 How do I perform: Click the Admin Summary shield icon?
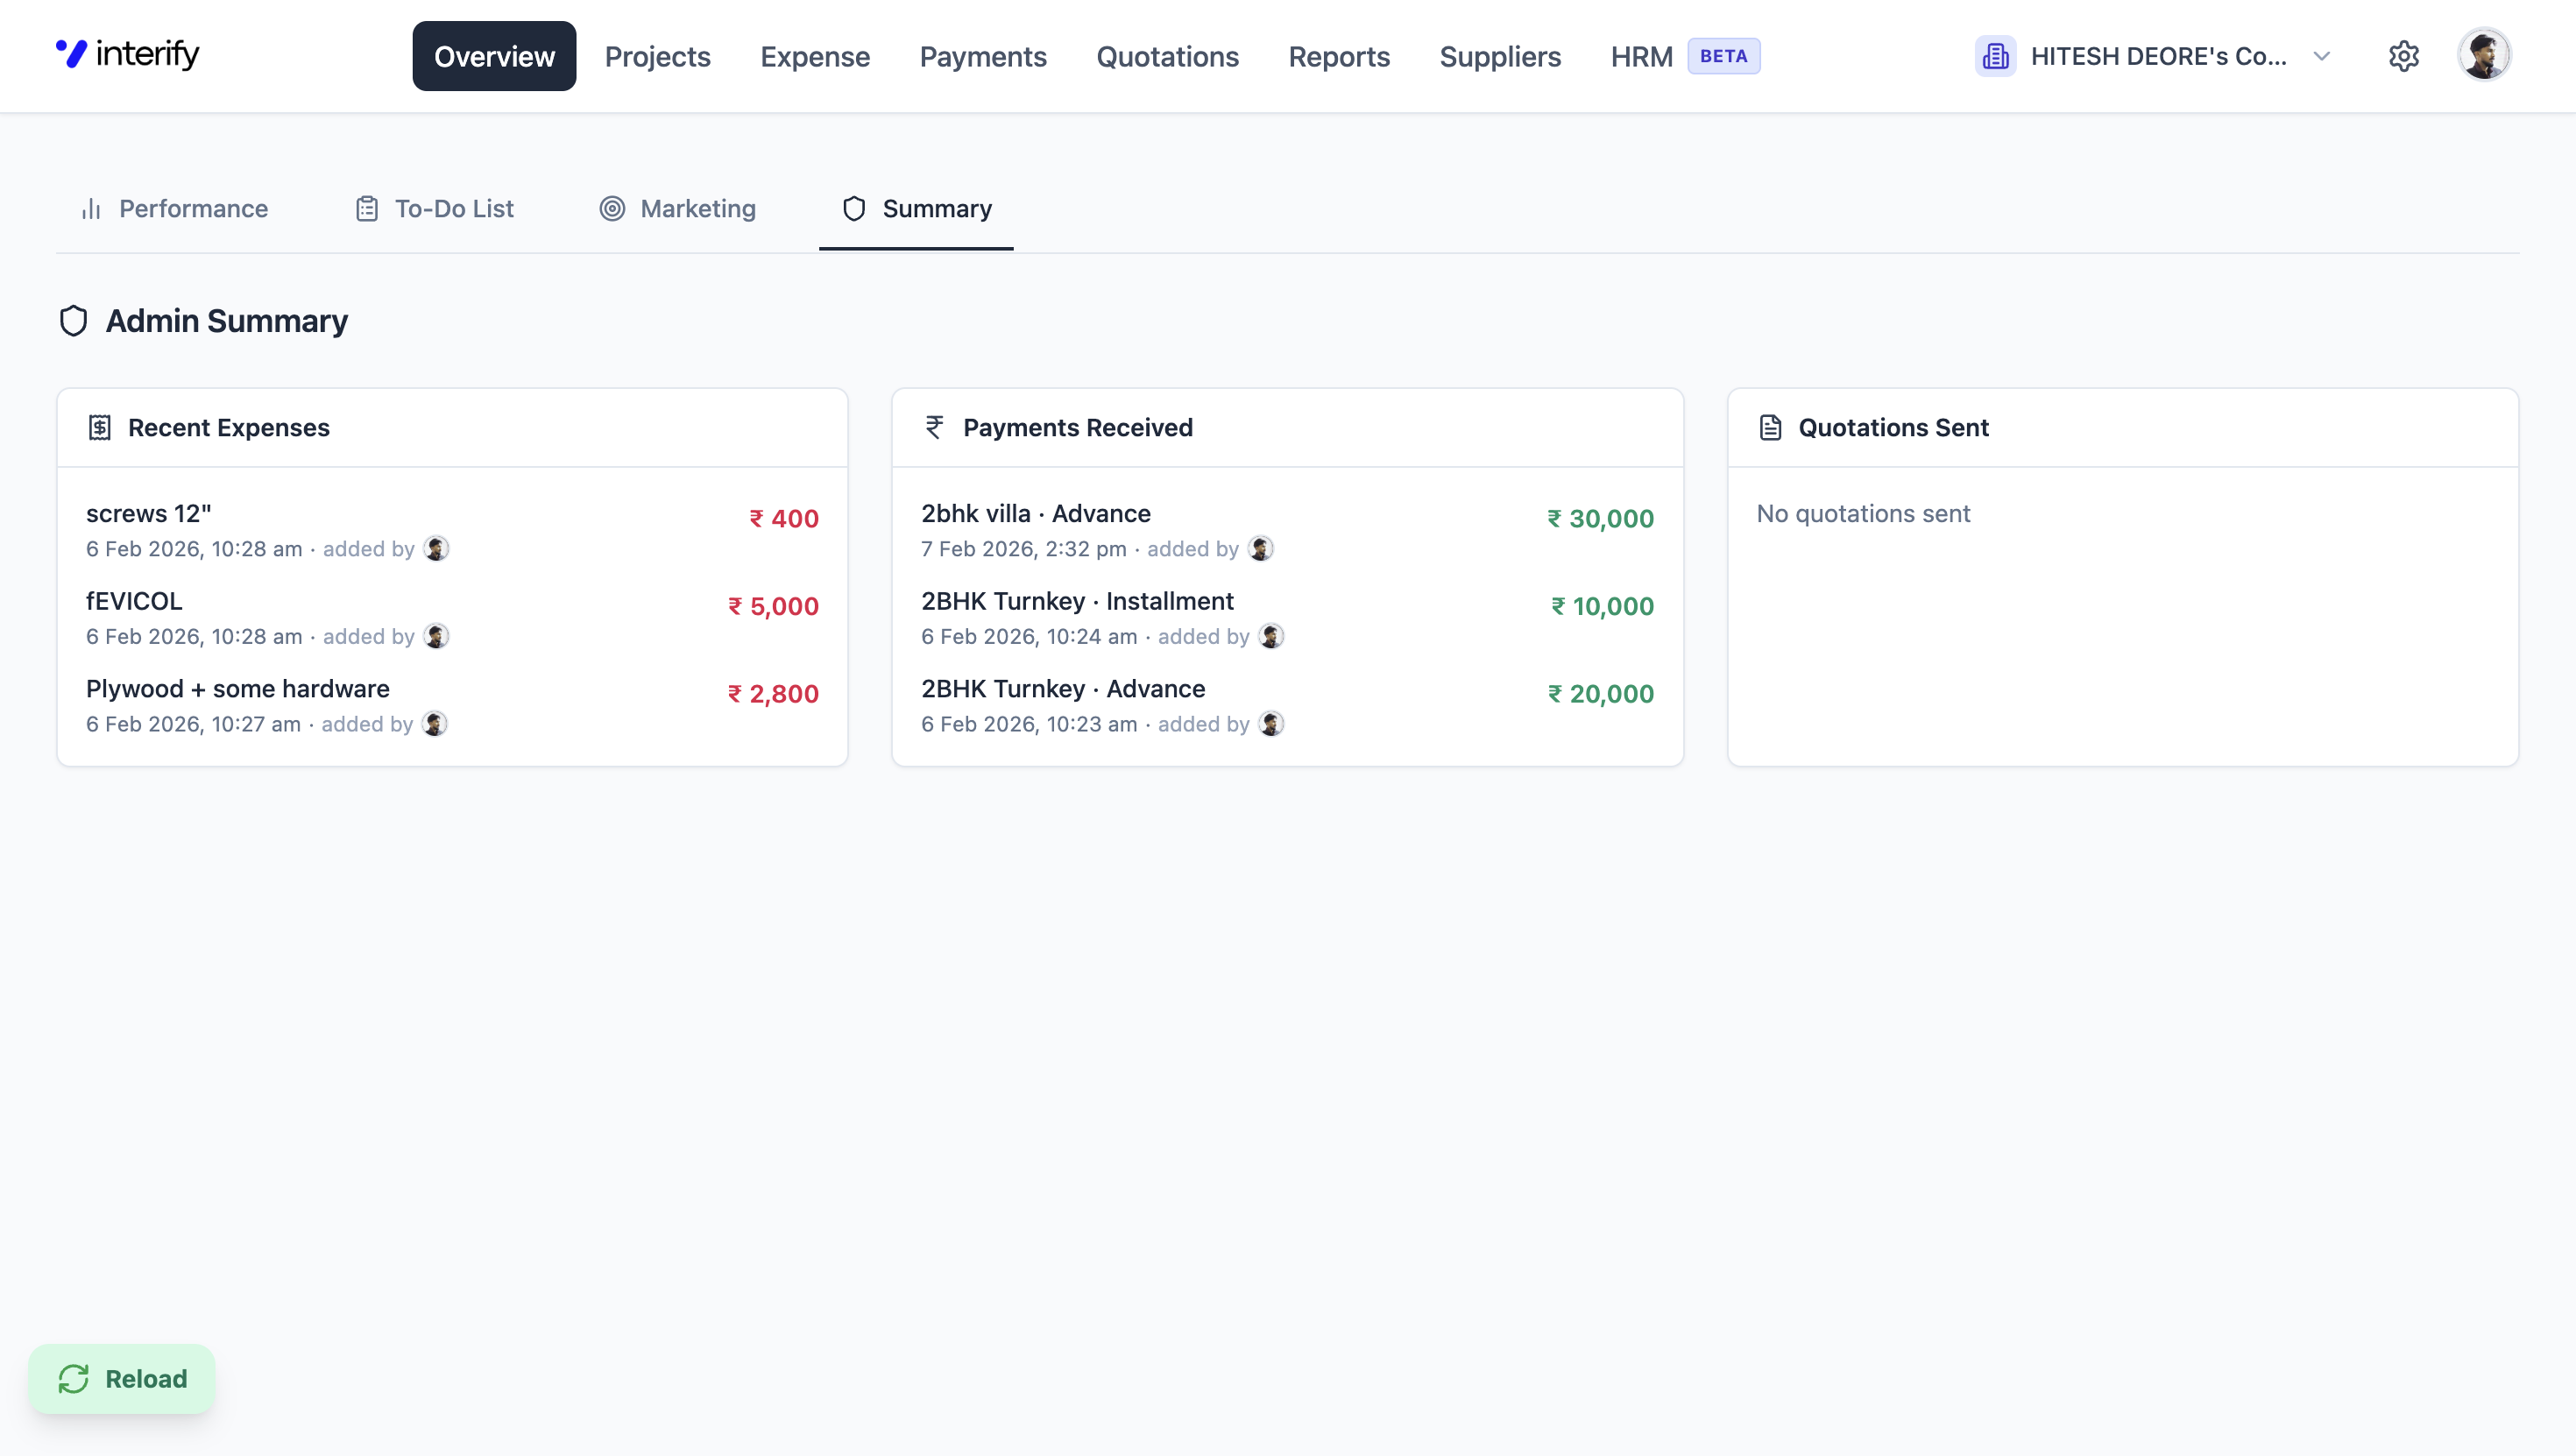click(x=73, y=321)
